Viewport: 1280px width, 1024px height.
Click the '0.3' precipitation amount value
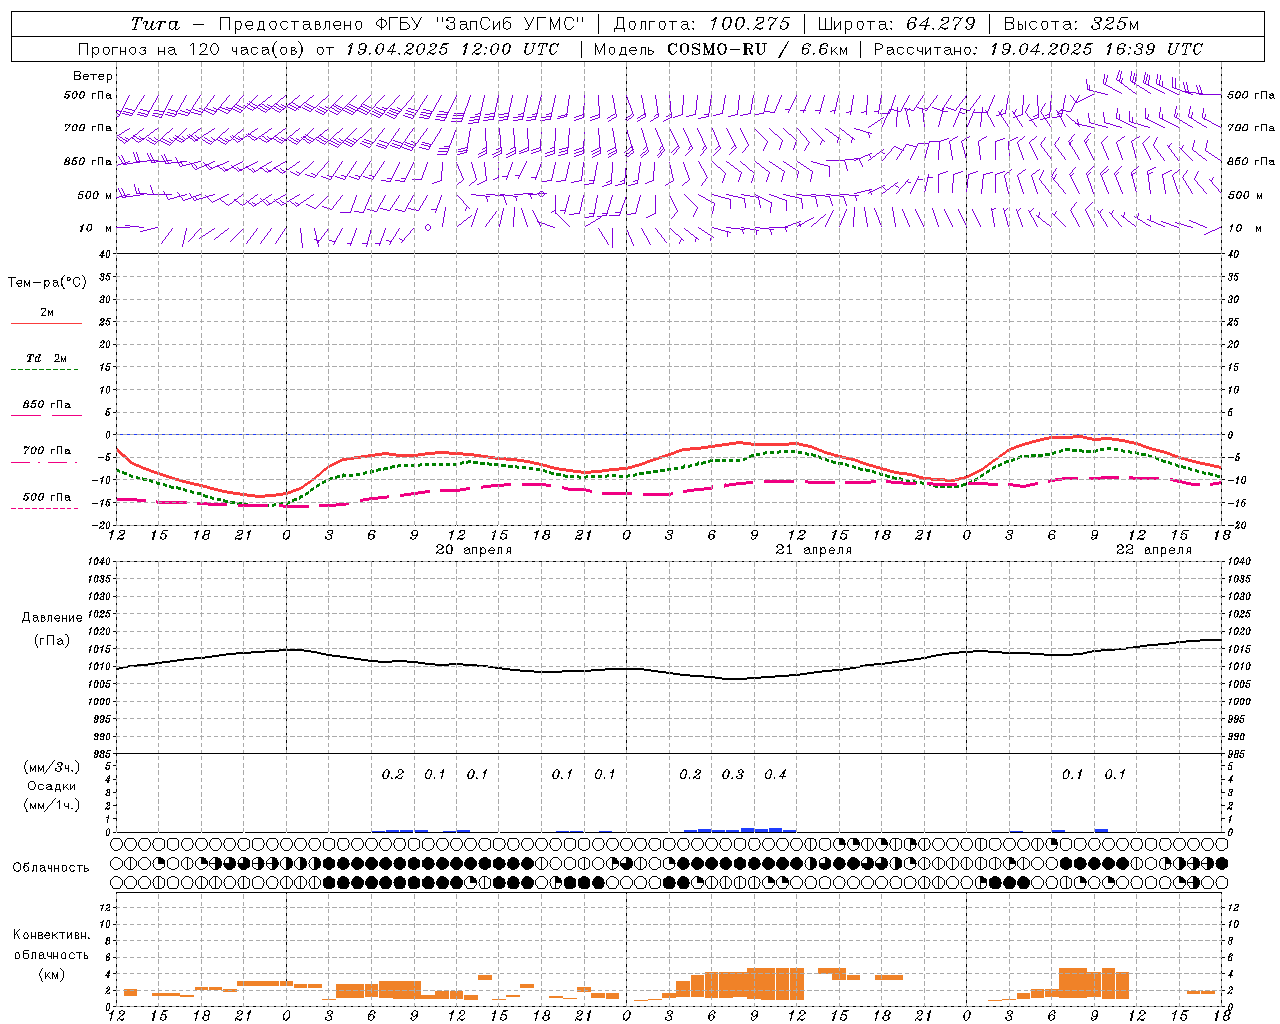(x=733, y=775)
